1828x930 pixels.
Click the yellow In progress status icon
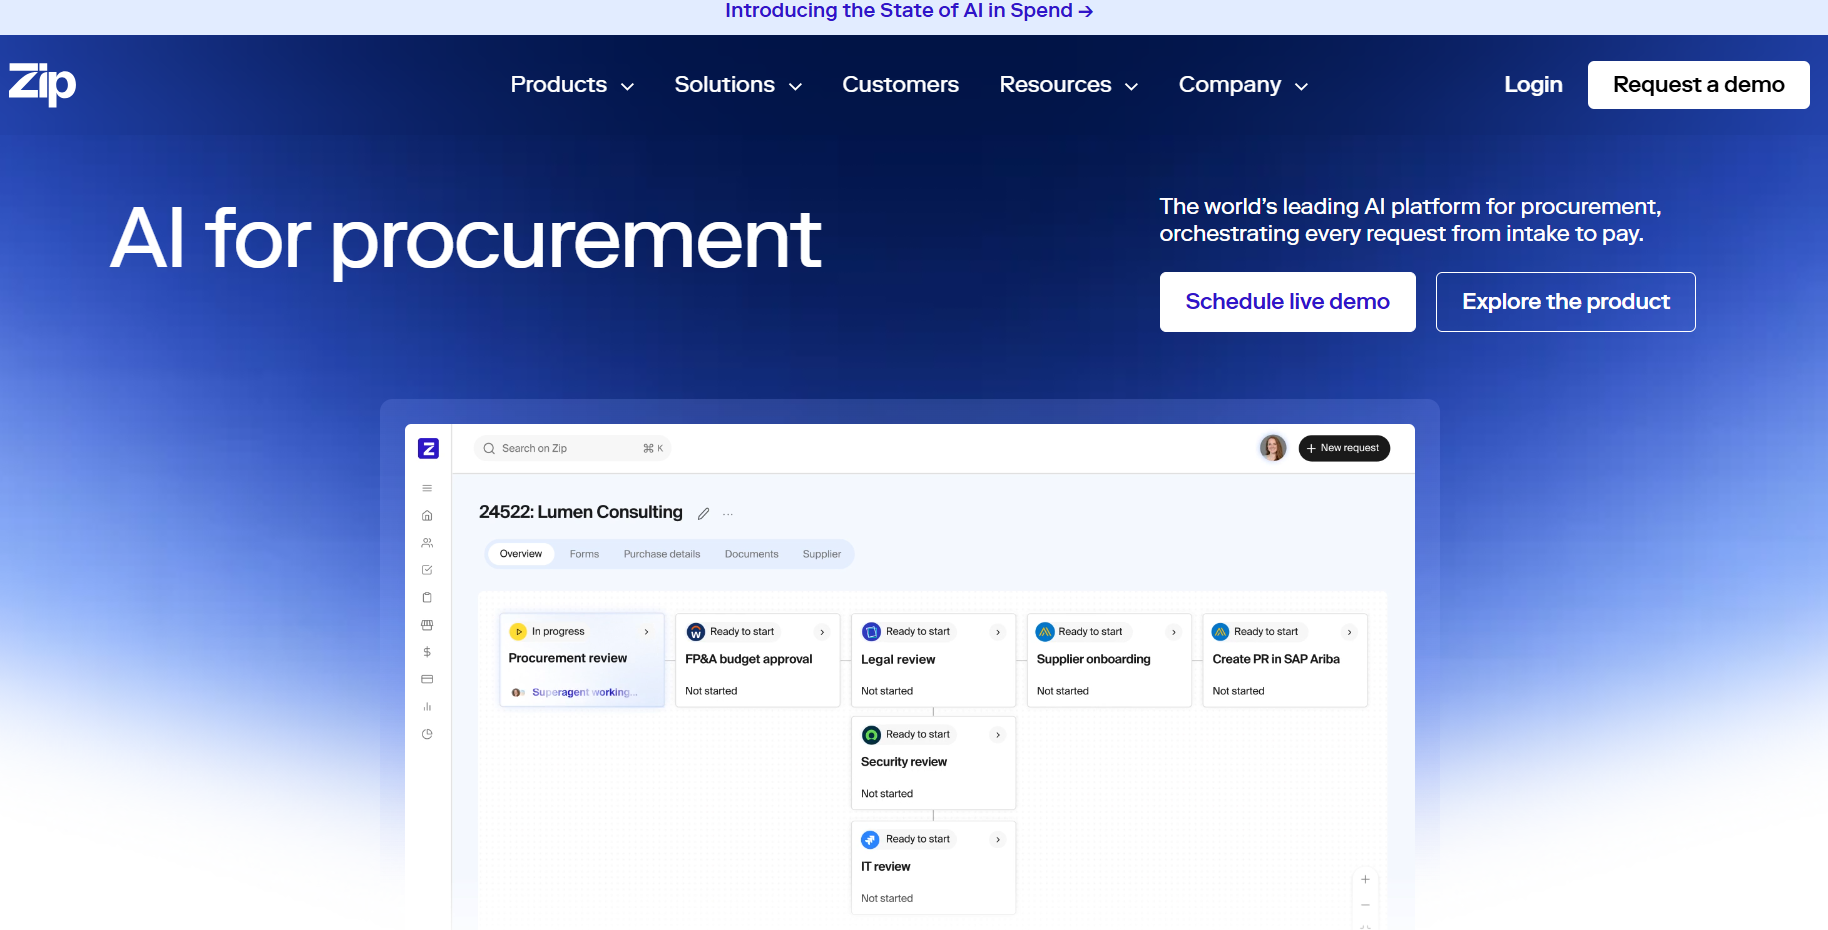click(x=518, y=632)
